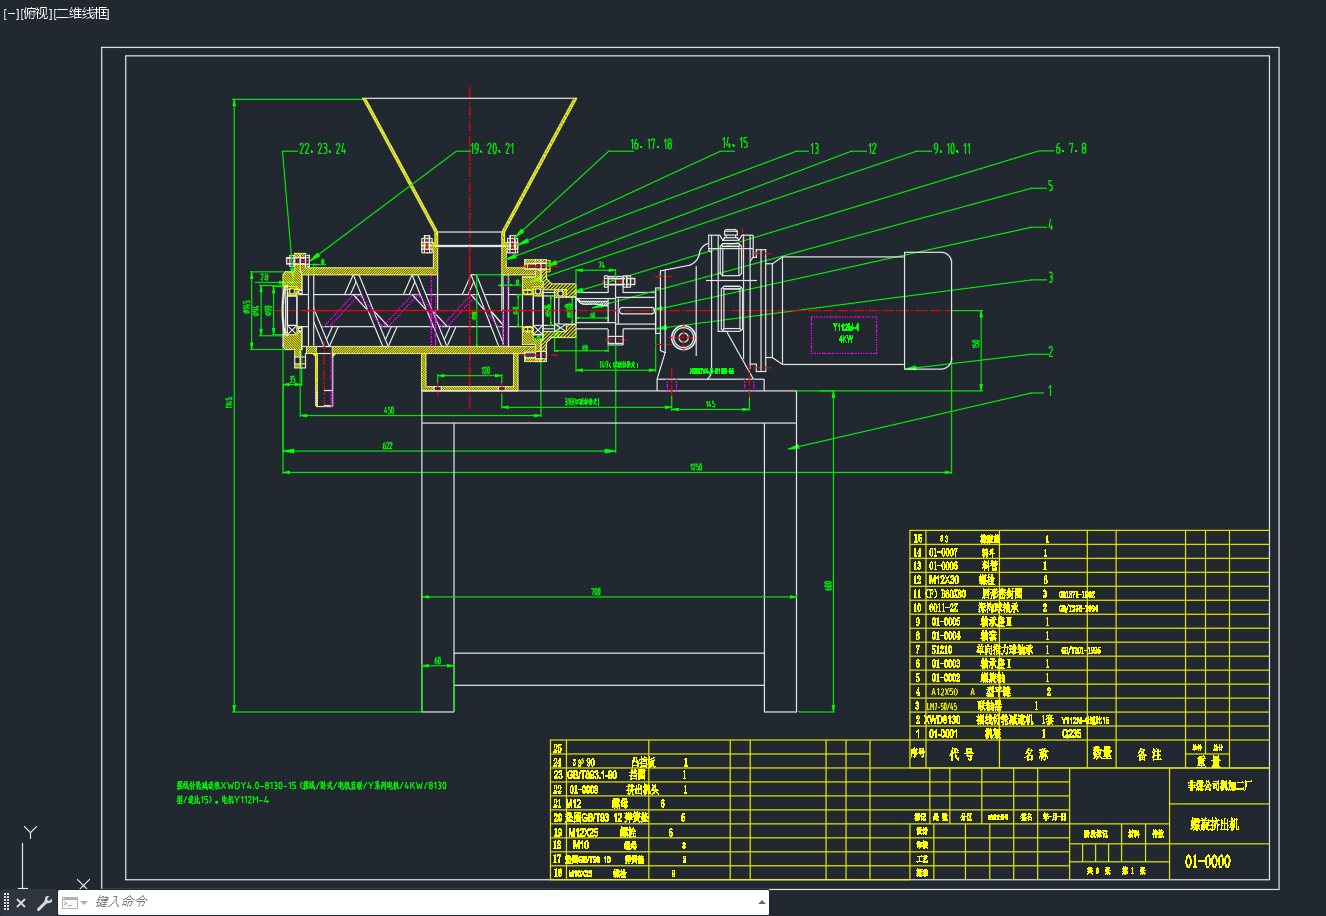This screenshot has height=916, width=1326.
Task: Select the 备注 column header
Action: click(x=1150, y=754)
